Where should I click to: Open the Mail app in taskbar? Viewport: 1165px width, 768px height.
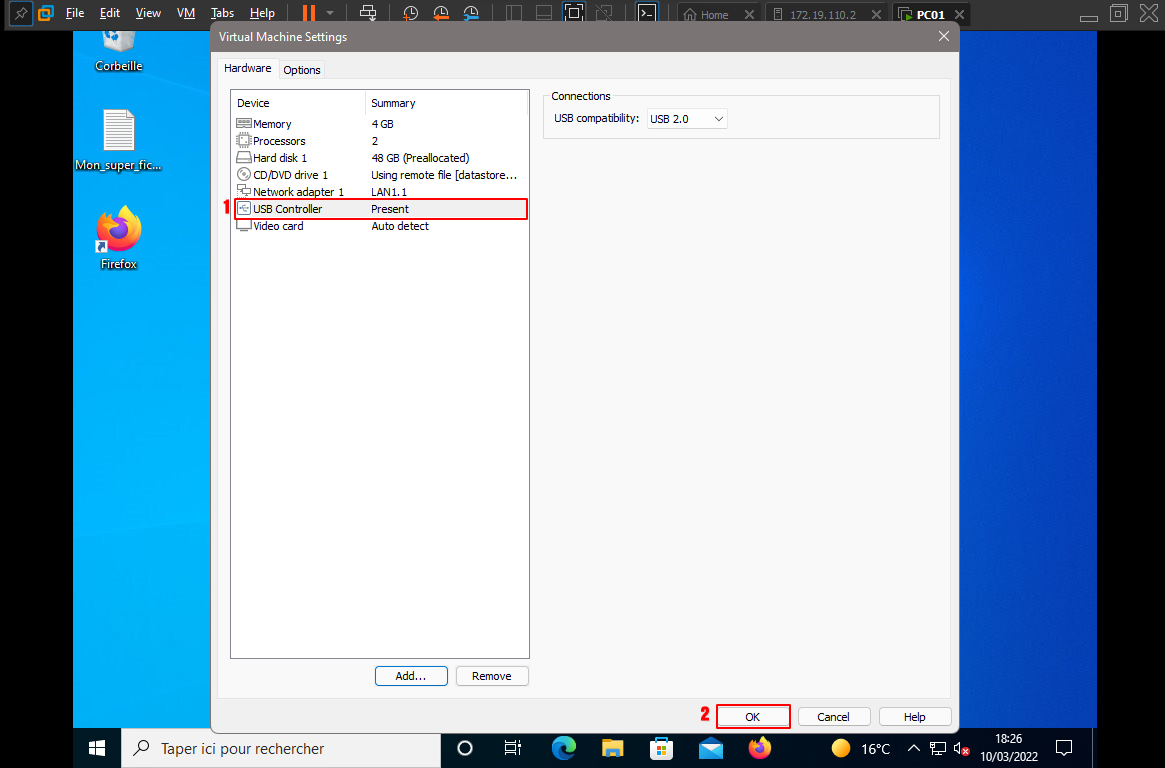[x=711, y=747]
